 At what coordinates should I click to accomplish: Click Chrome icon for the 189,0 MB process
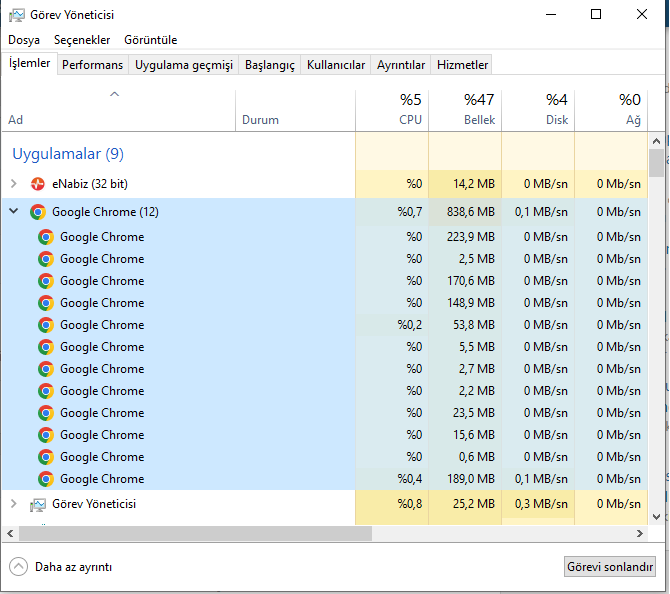46,479
